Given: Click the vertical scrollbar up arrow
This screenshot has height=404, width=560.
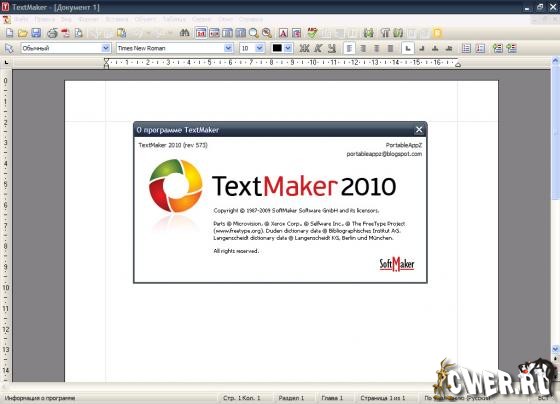Looking at the screenshot, I should tap(555, 61).
